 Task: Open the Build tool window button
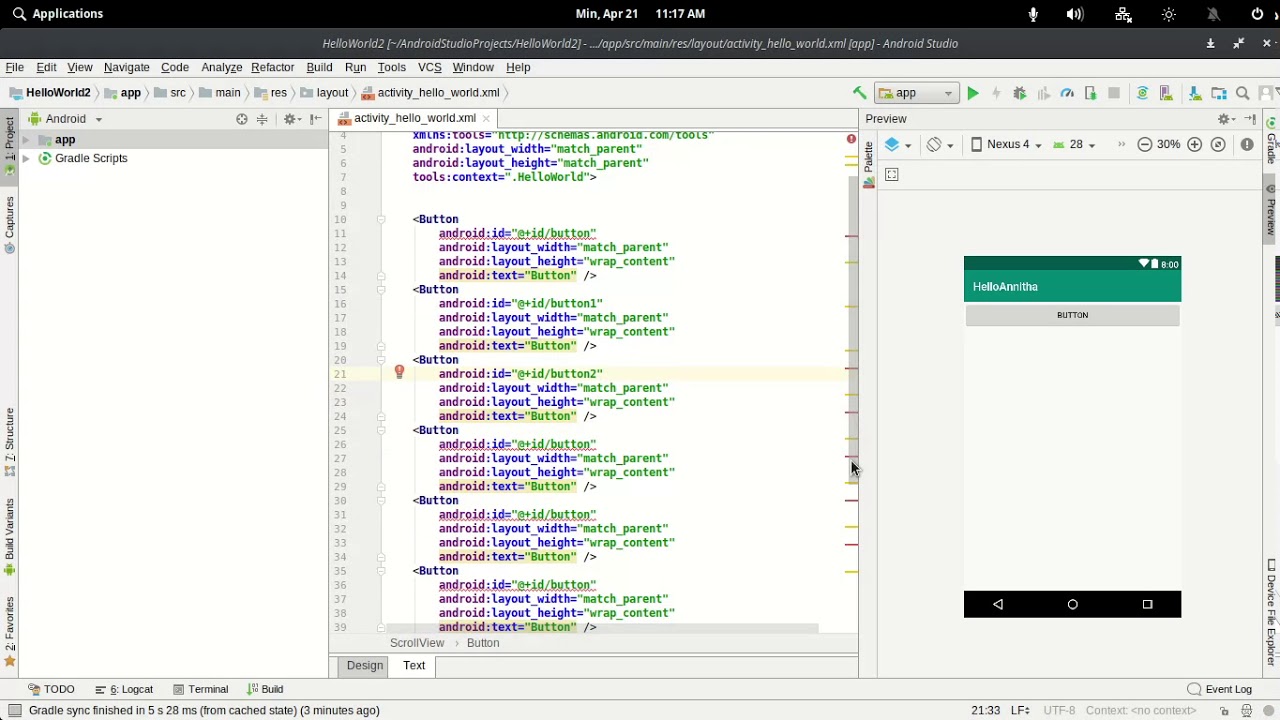[265, 690]
